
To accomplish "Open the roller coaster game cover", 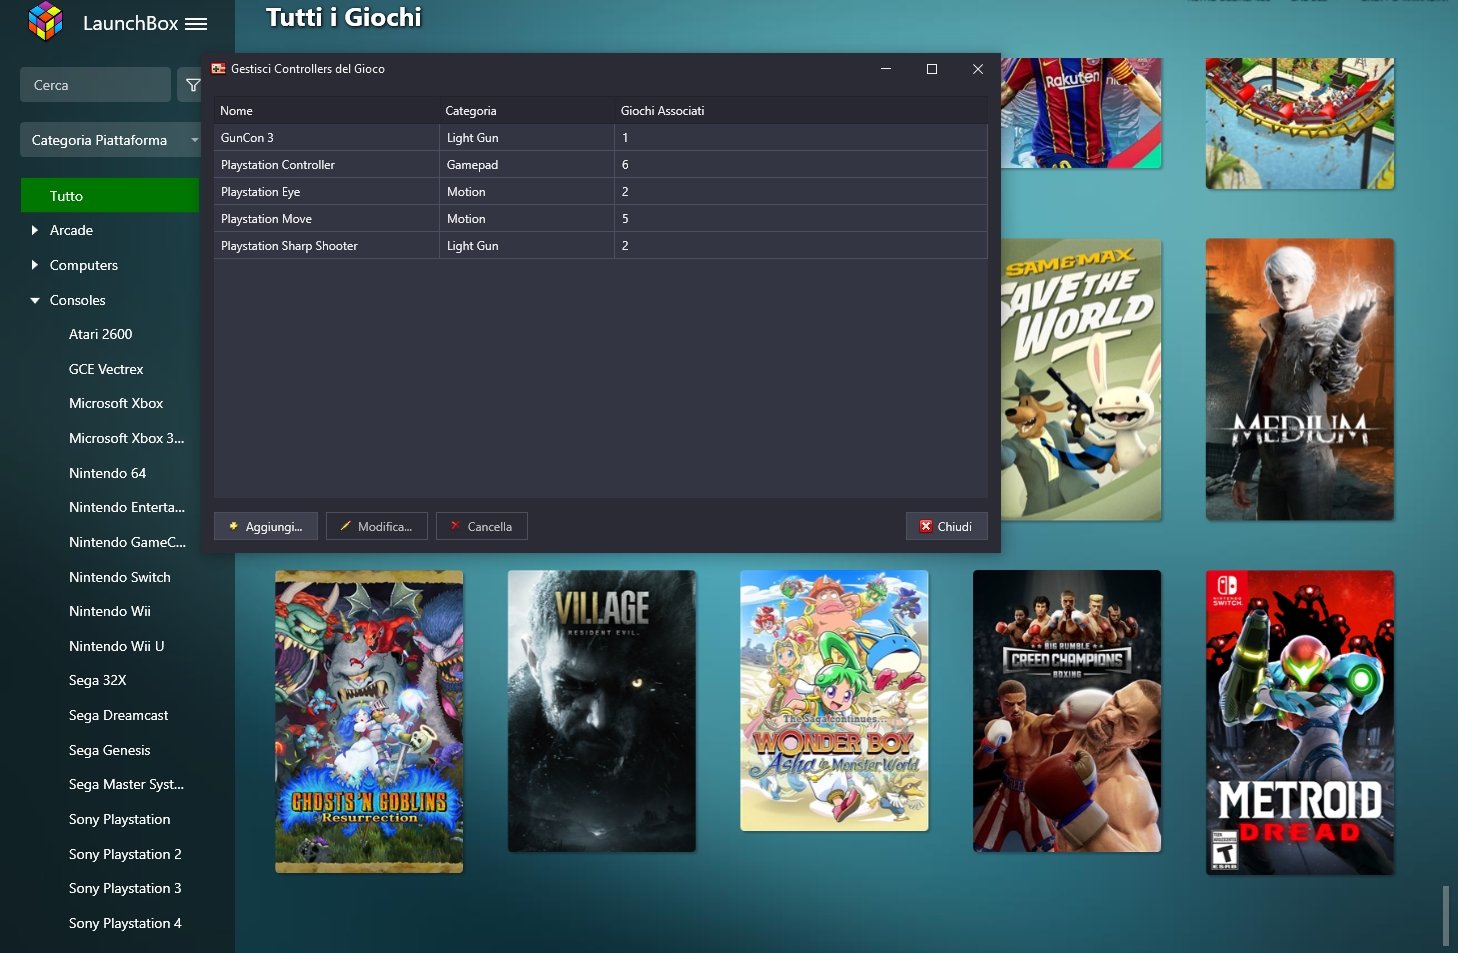I will tap(1300, 123).
